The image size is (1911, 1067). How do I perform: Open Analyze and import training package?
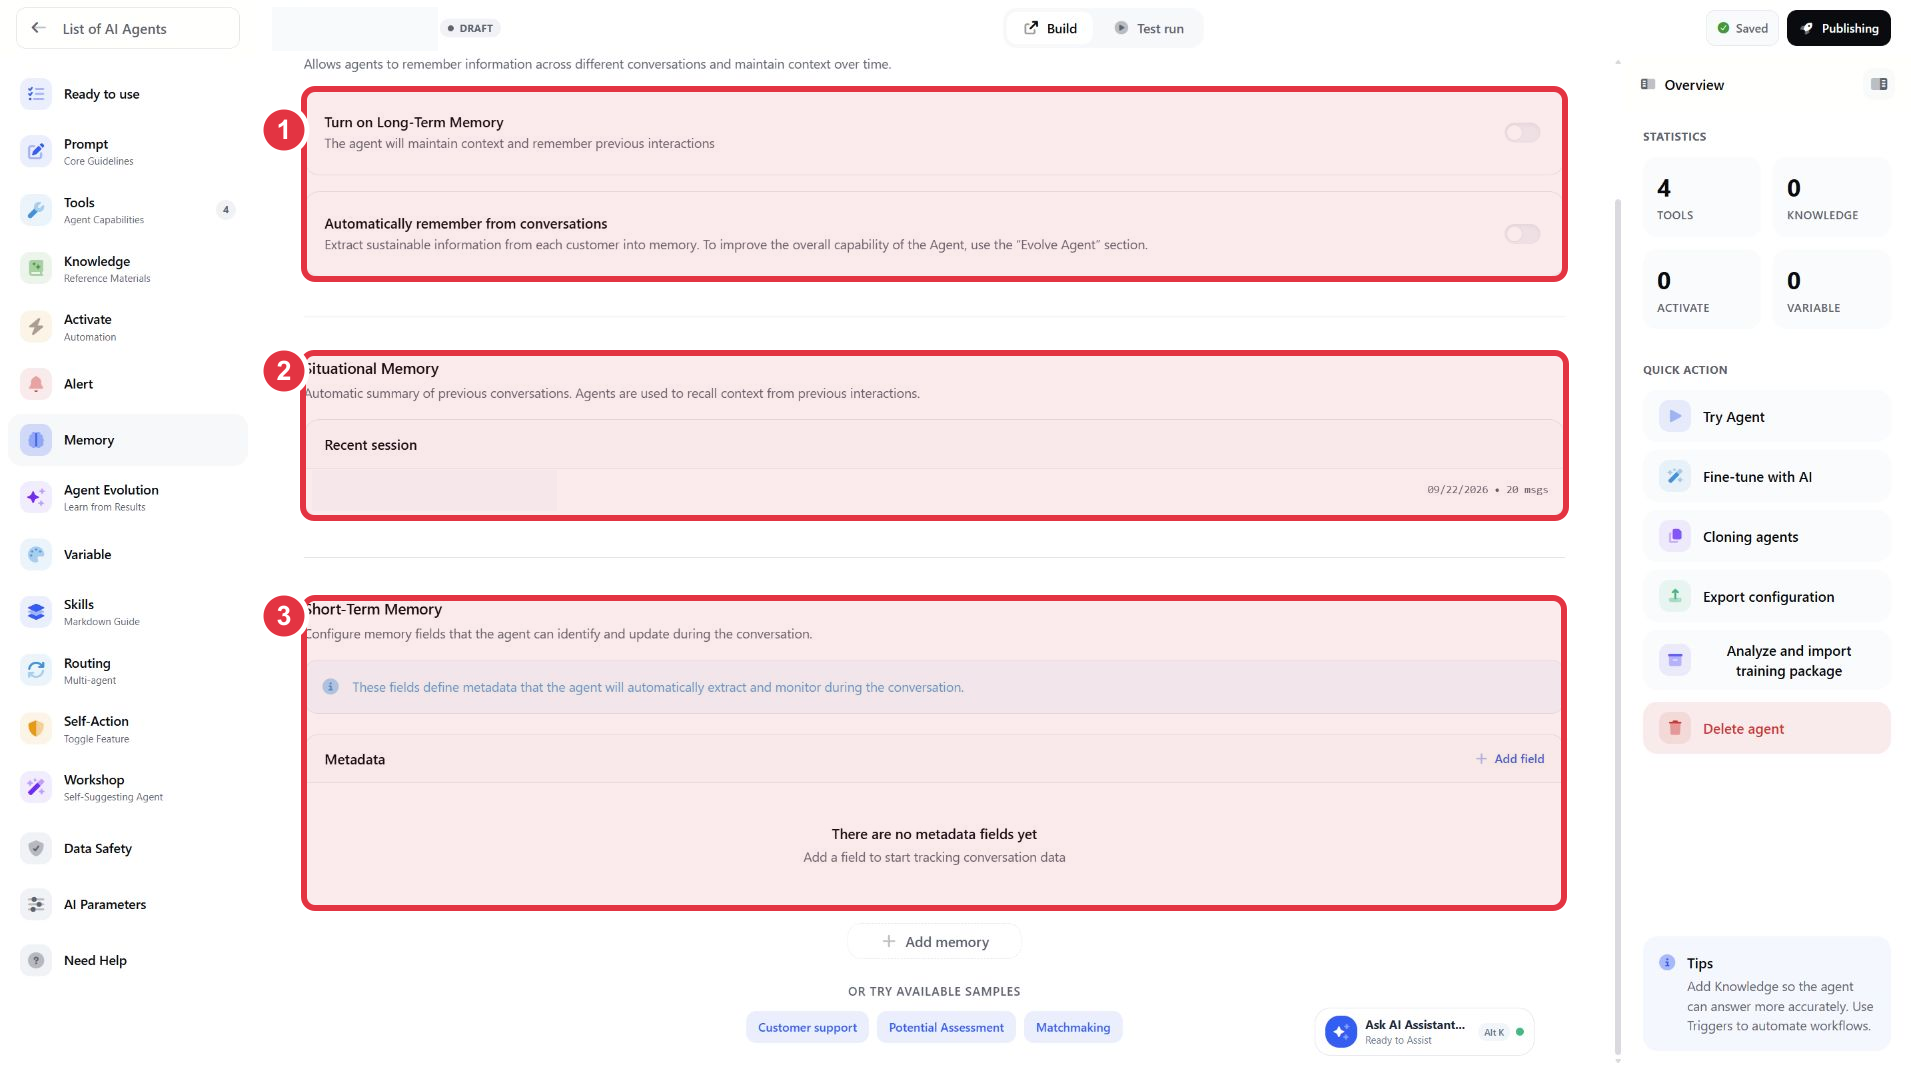[x=1766, y=660]
